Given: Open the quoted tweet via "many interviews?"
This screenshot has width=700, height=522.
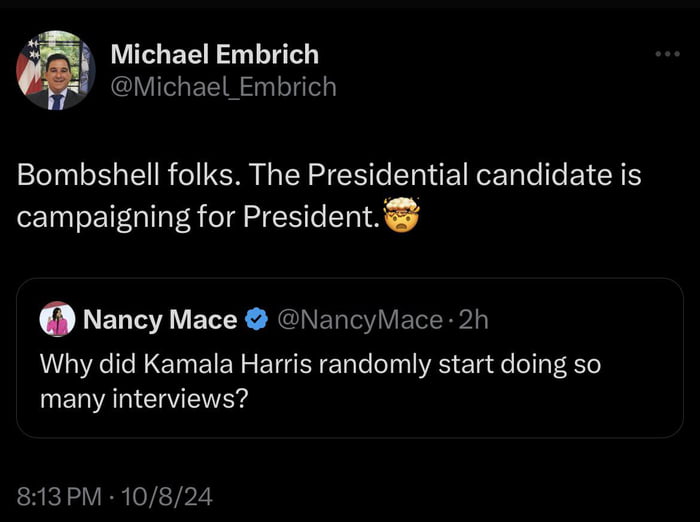Looking at the screenshot, I should coord(142,400).
